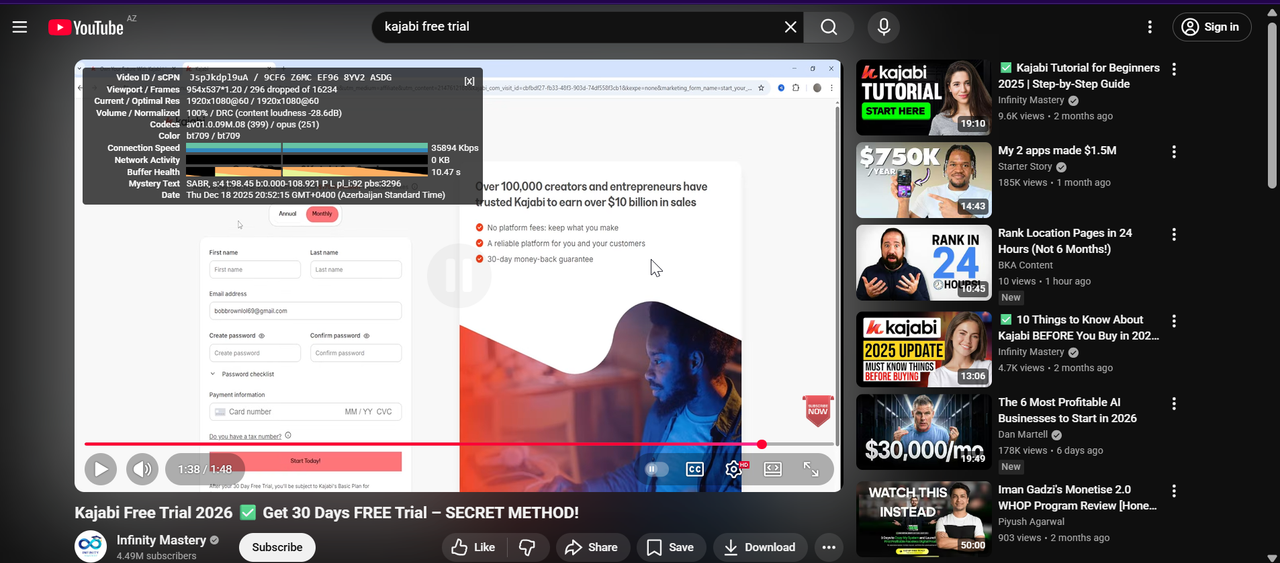Enter full screen mode
Viewport: 1280px width, 563px height.
(x=811, y=468)
